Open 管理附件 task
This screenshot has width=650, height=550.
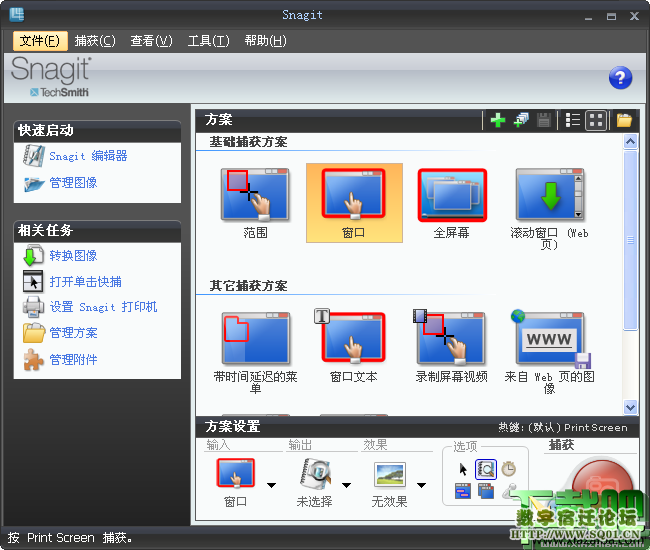(73, 359)
